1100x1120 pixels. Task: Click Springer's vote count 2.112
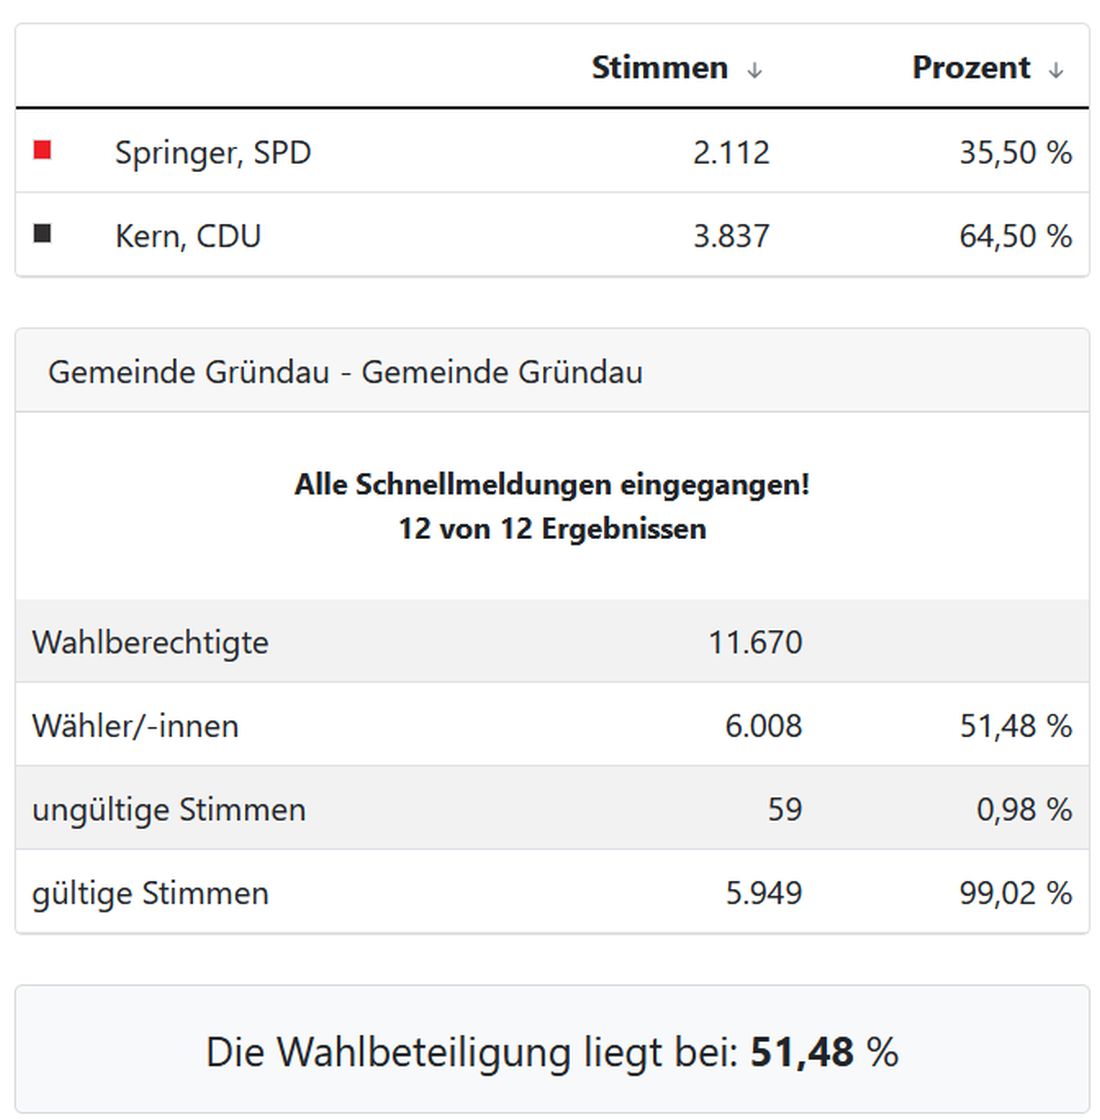click(x=731, y=152)
